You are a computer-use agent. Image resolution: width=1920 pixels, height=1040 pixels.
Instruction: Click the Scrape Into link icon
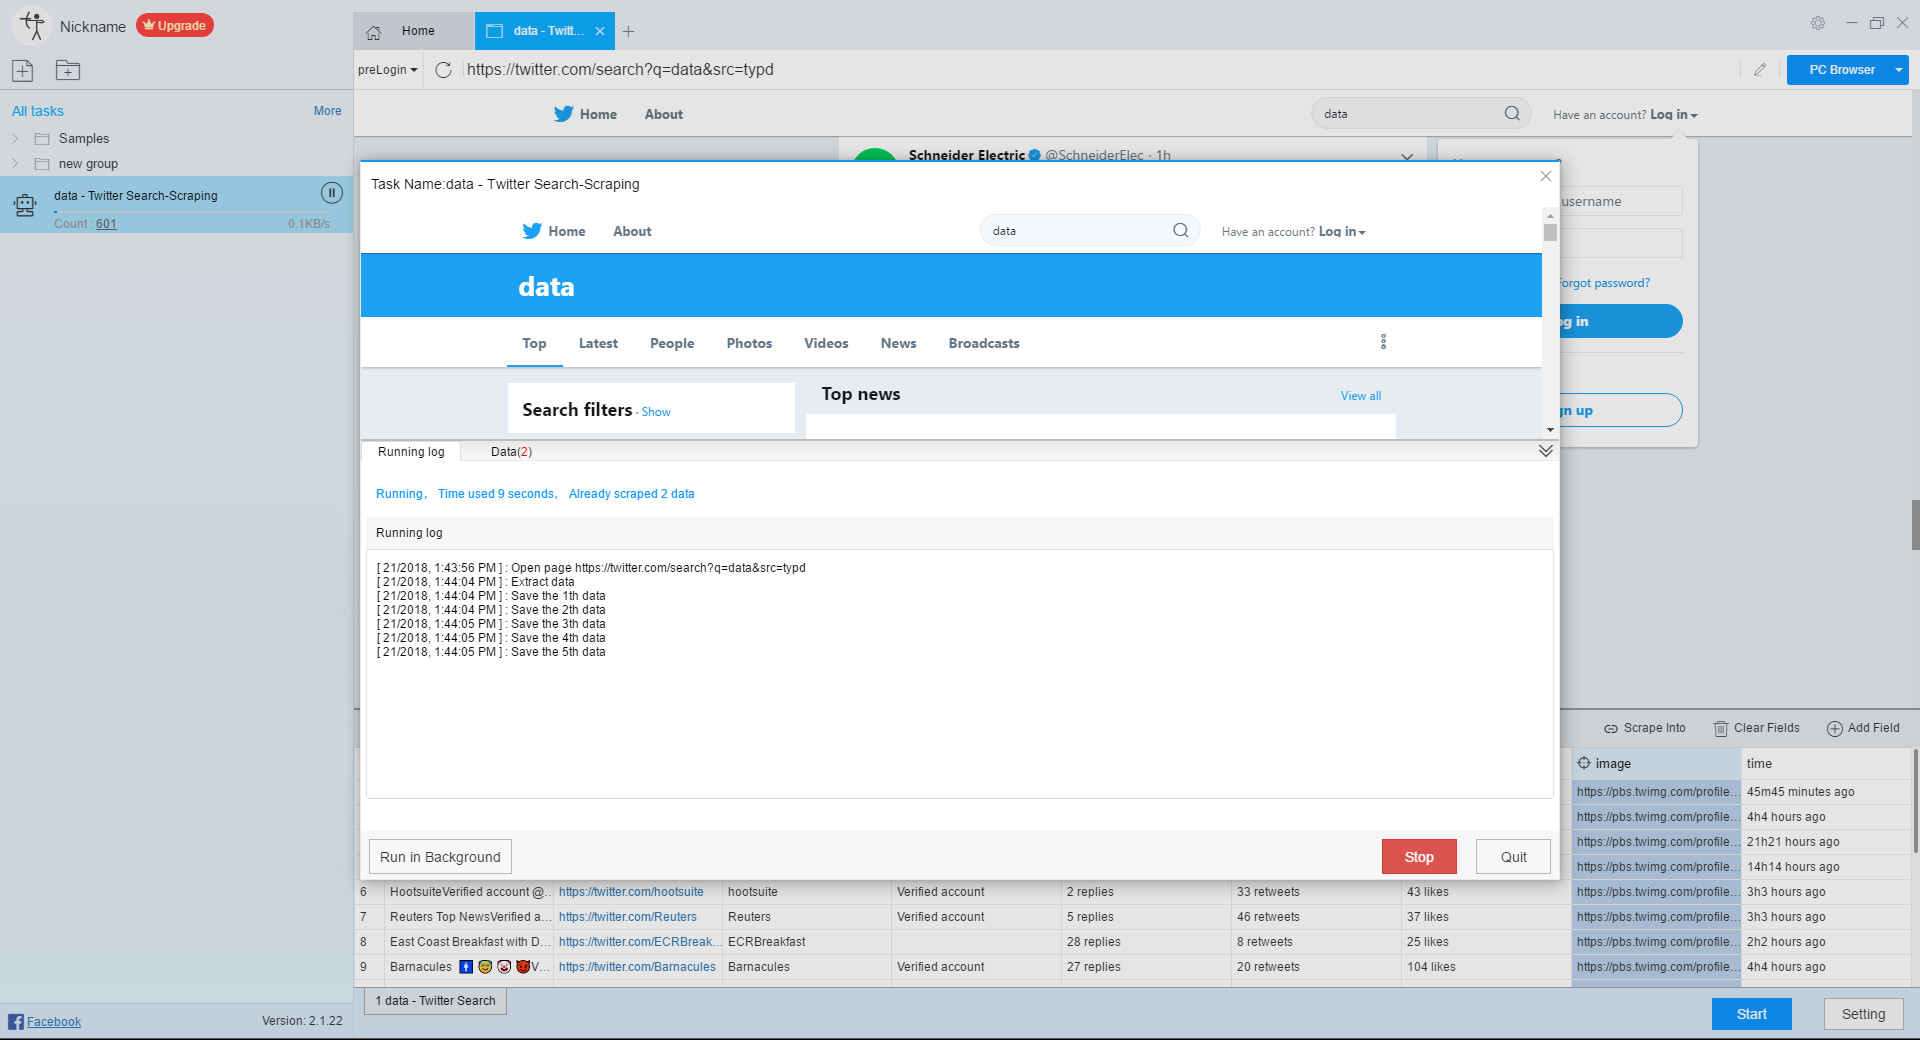(1610, 729)
